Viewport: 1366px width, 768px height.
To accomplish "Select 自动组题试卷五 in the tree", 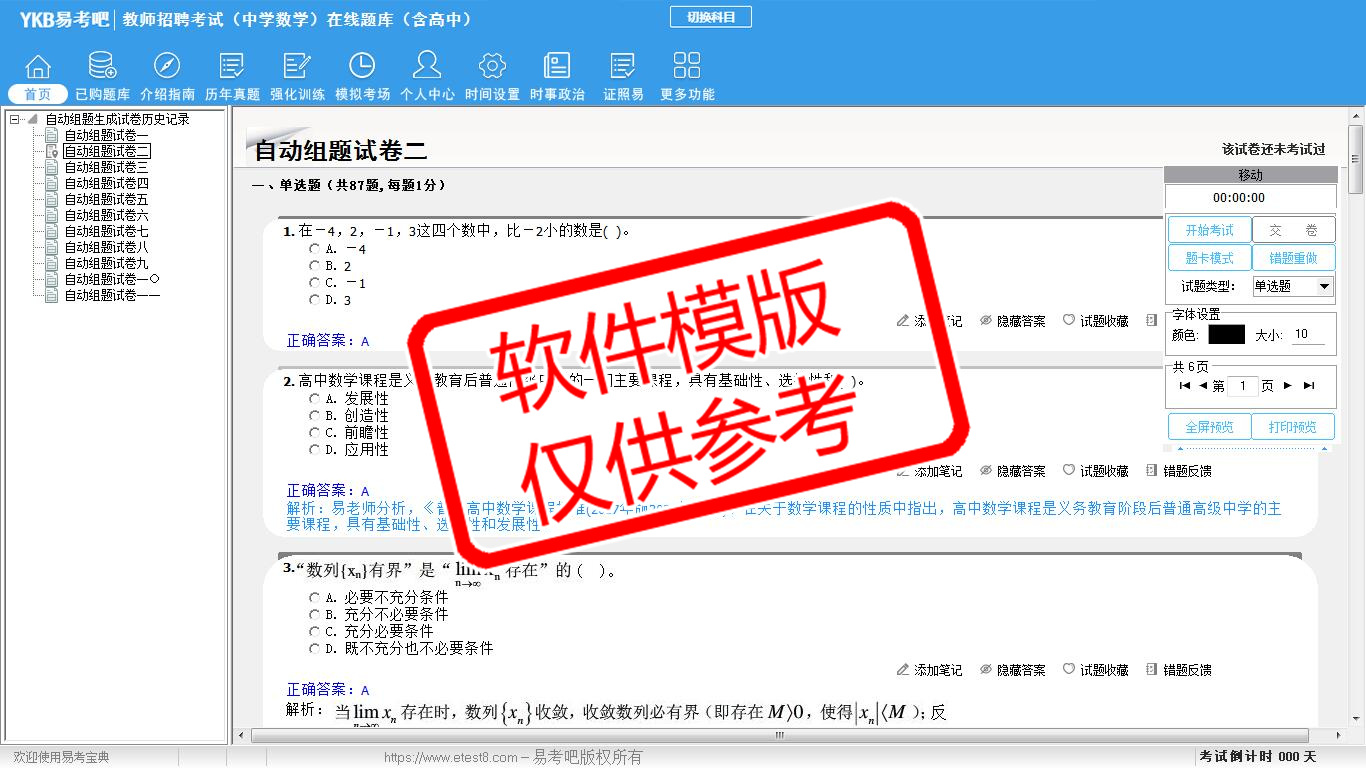I will (x=106, y=200).
